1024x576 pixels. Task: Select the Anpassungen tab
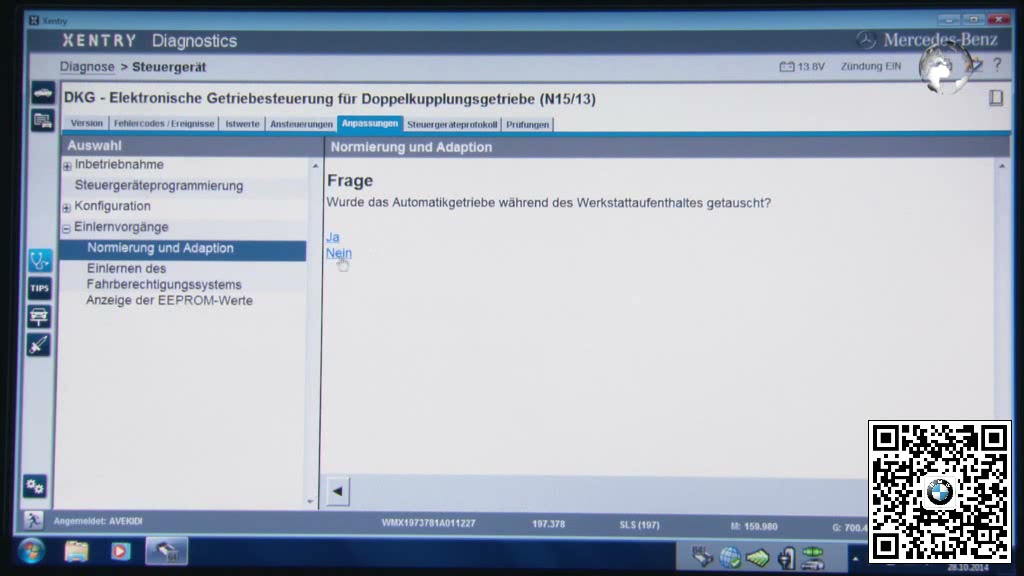coord(370,123)
